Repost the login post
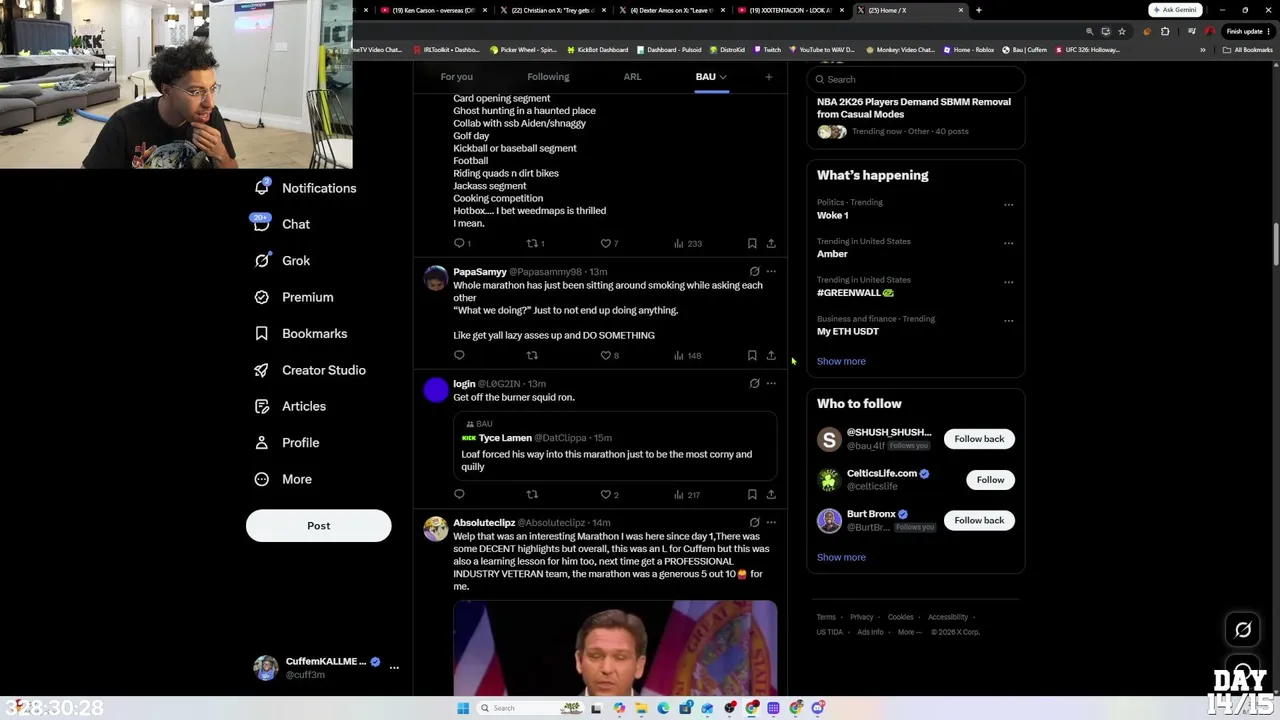 [532, 494]
